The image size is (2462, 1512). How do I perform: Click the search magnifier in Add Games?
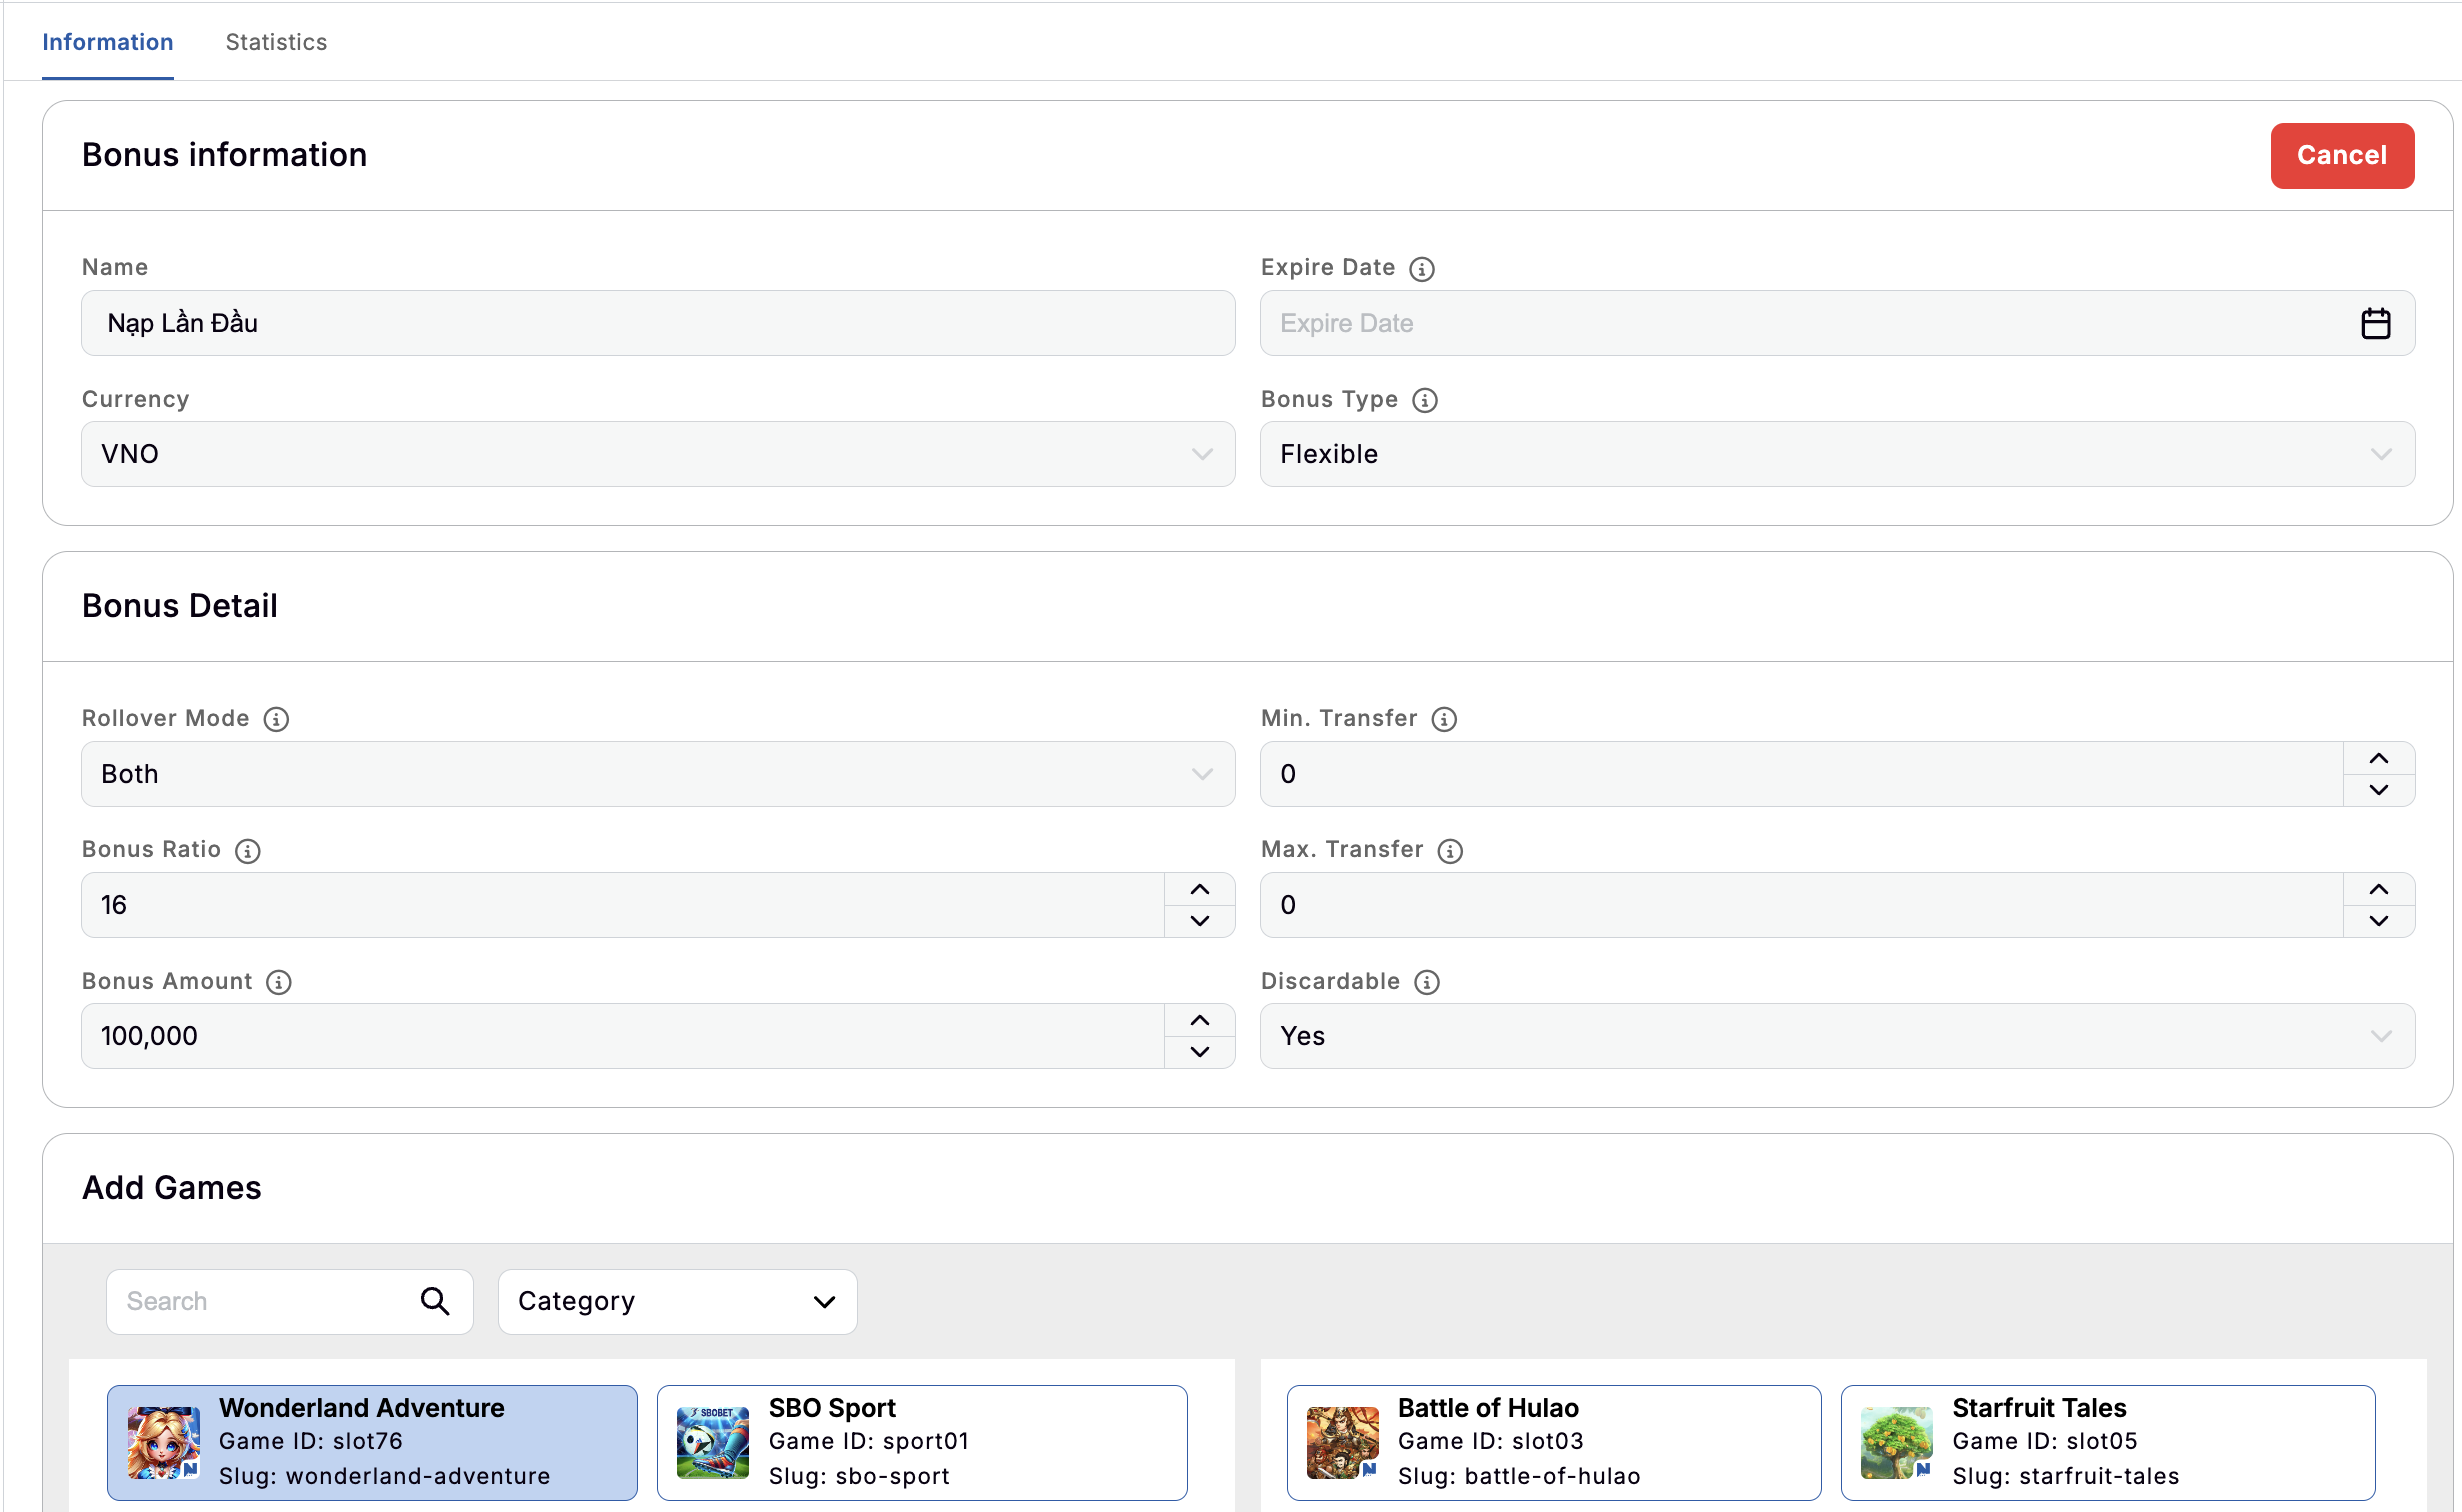click(x=434, y=1301)
